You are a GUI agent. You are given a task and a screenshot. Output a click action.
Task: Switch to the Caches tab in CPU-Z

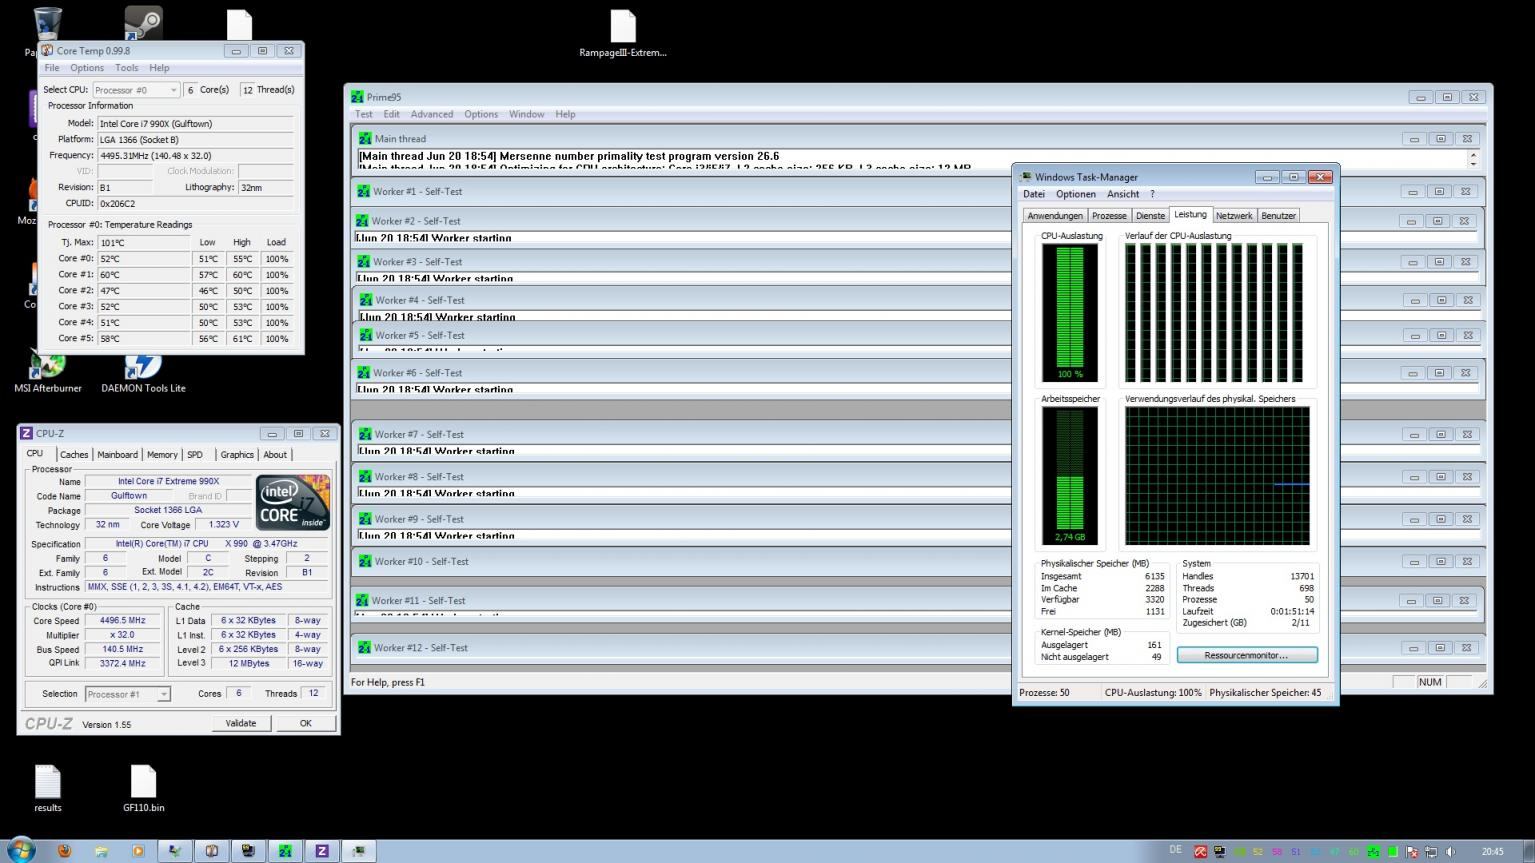pos(74,454)
